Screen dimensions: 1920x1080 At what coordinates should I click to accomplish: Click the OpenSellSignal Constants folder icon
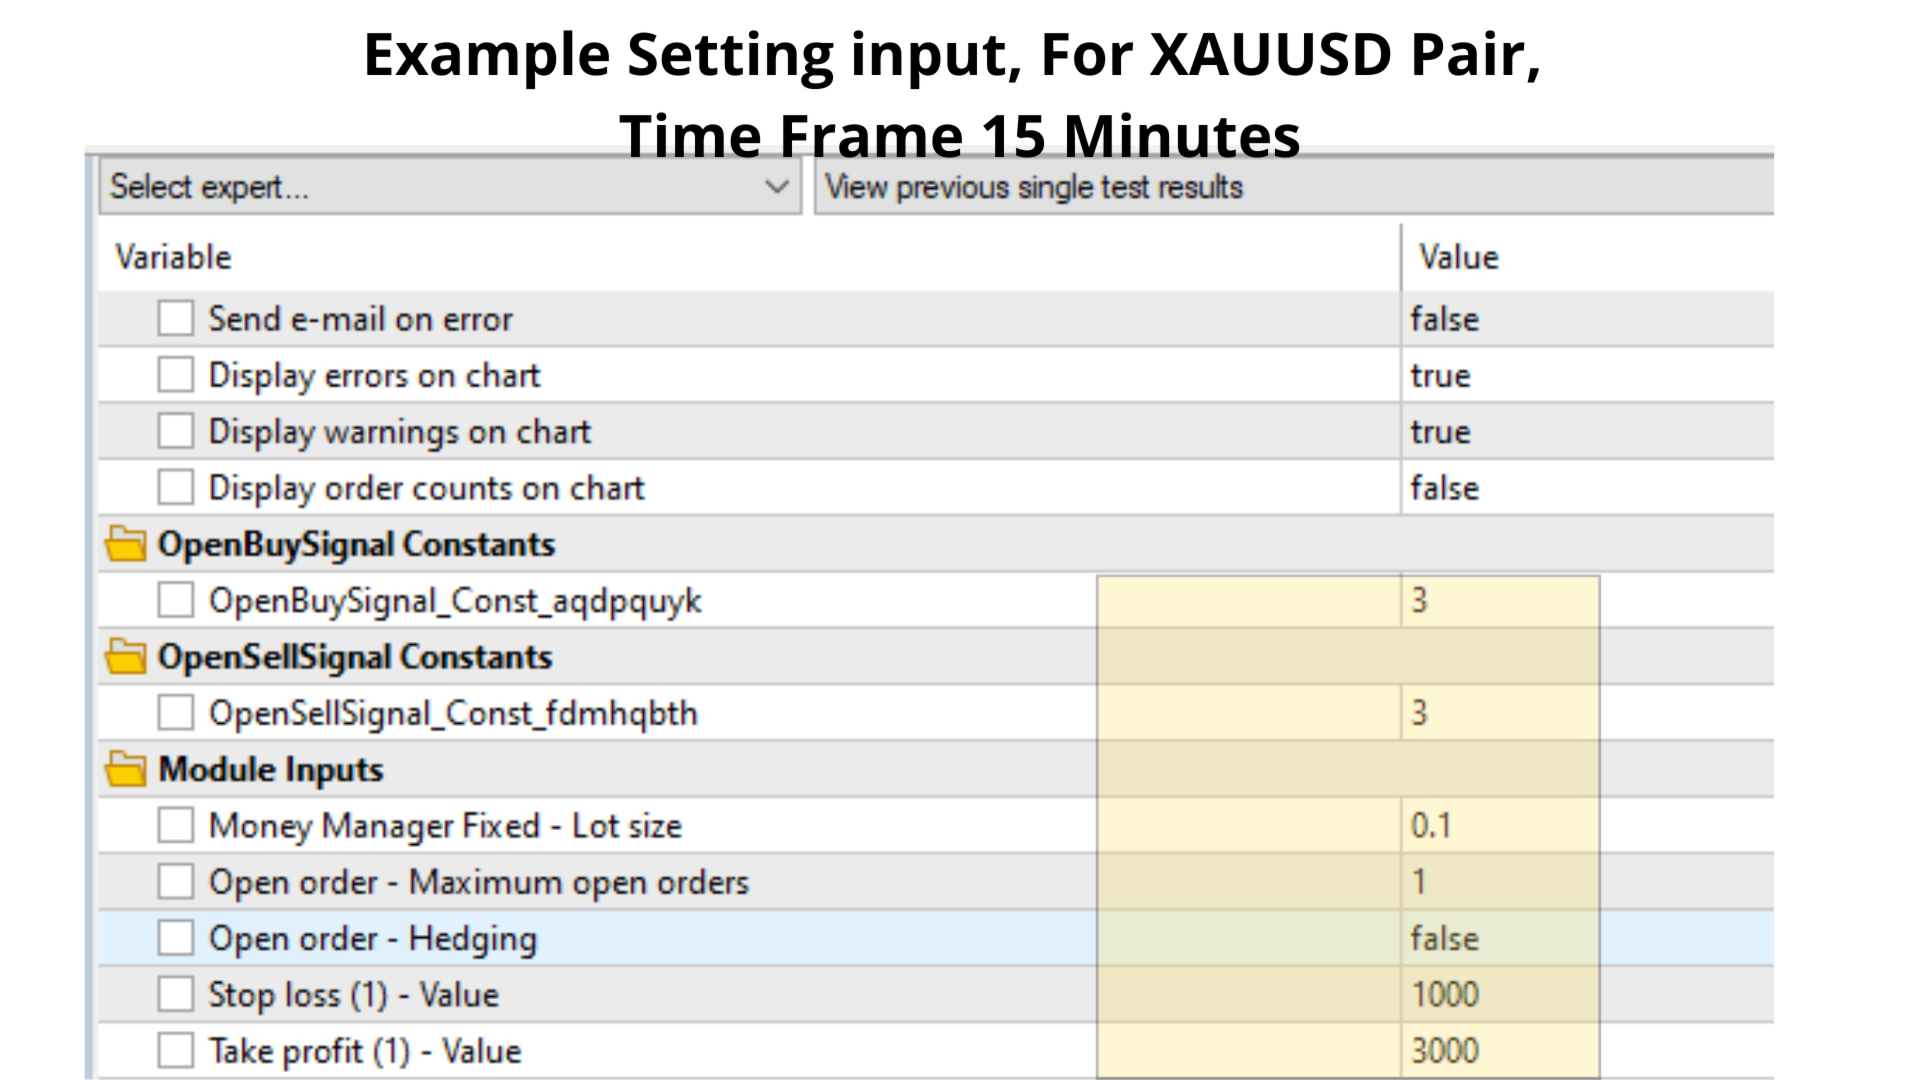click(x=126, y=657)
